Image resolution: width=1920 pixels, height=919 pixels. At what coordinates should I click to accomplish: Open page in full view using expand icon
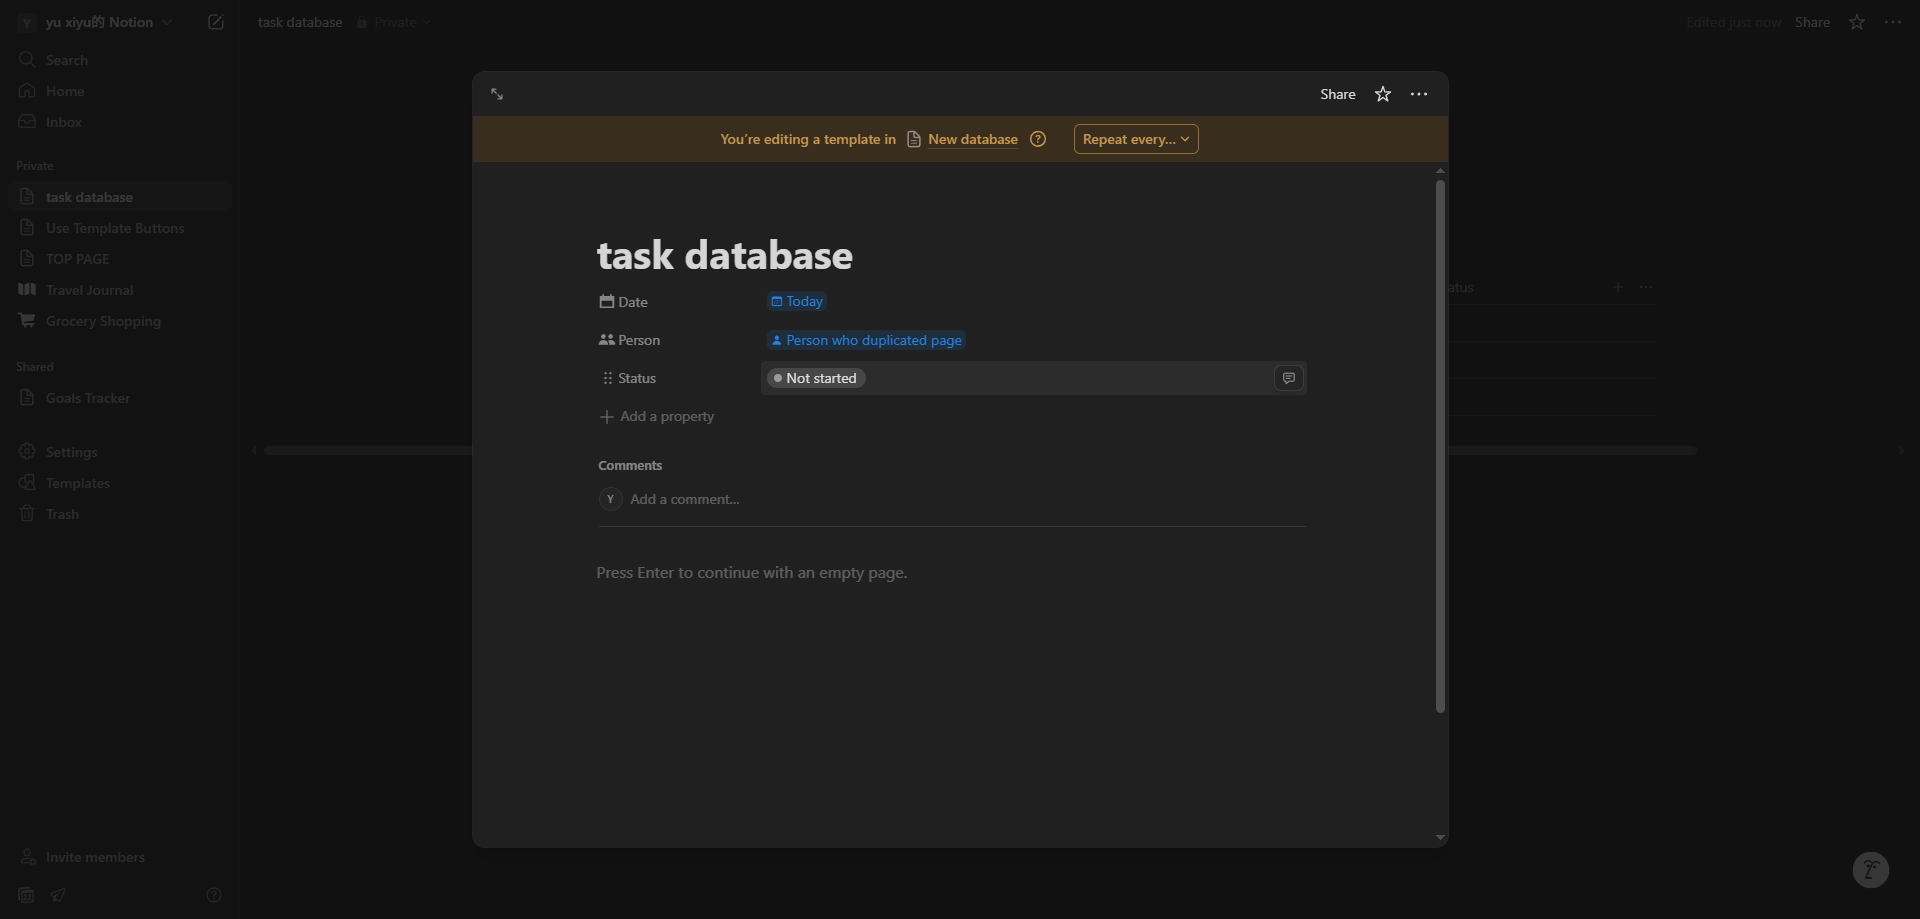[497, 94]
